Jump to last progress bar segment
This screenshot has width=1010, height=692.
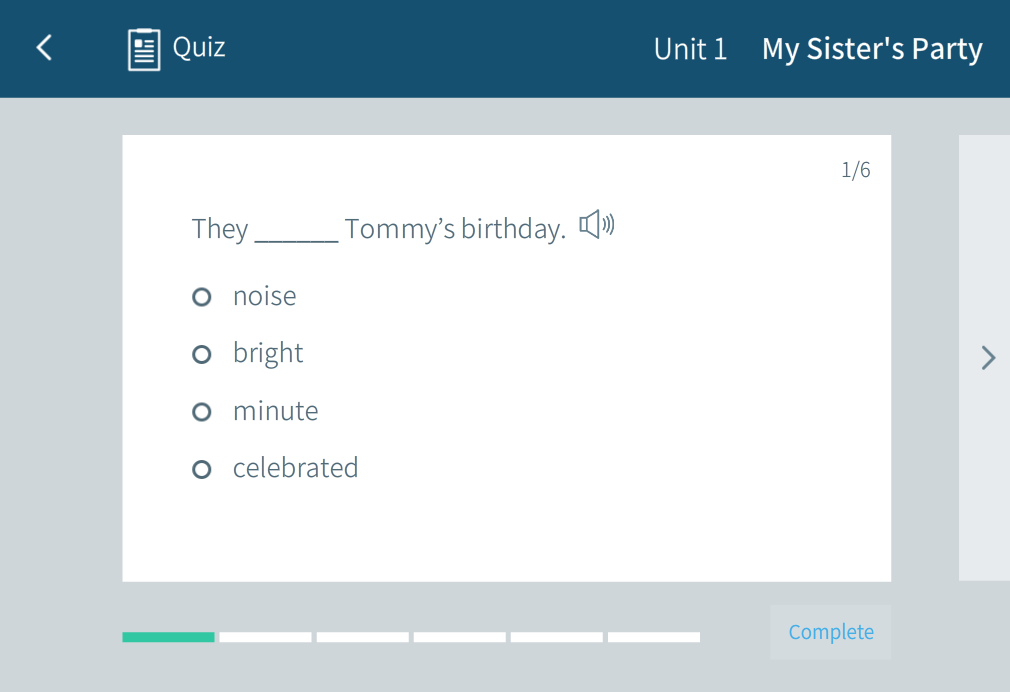click(x=653, y=637)
